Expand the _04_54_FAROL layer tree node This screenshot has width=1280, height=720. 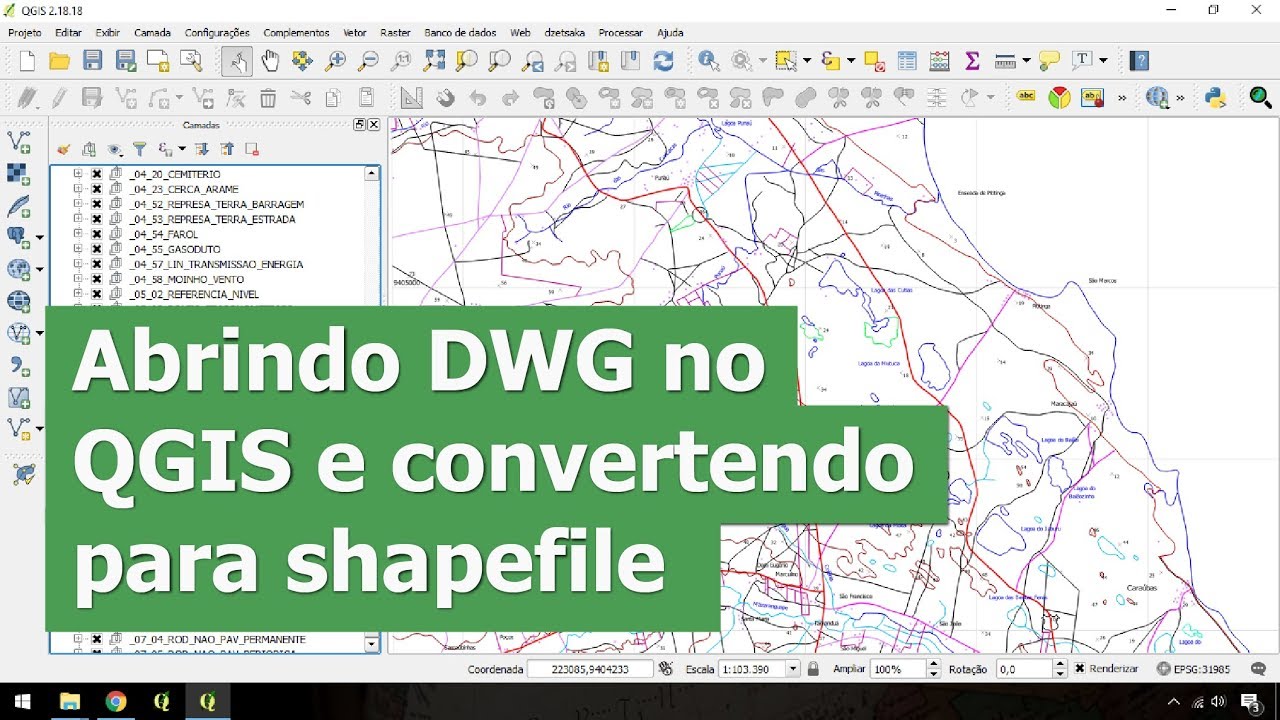pos(77,234)
